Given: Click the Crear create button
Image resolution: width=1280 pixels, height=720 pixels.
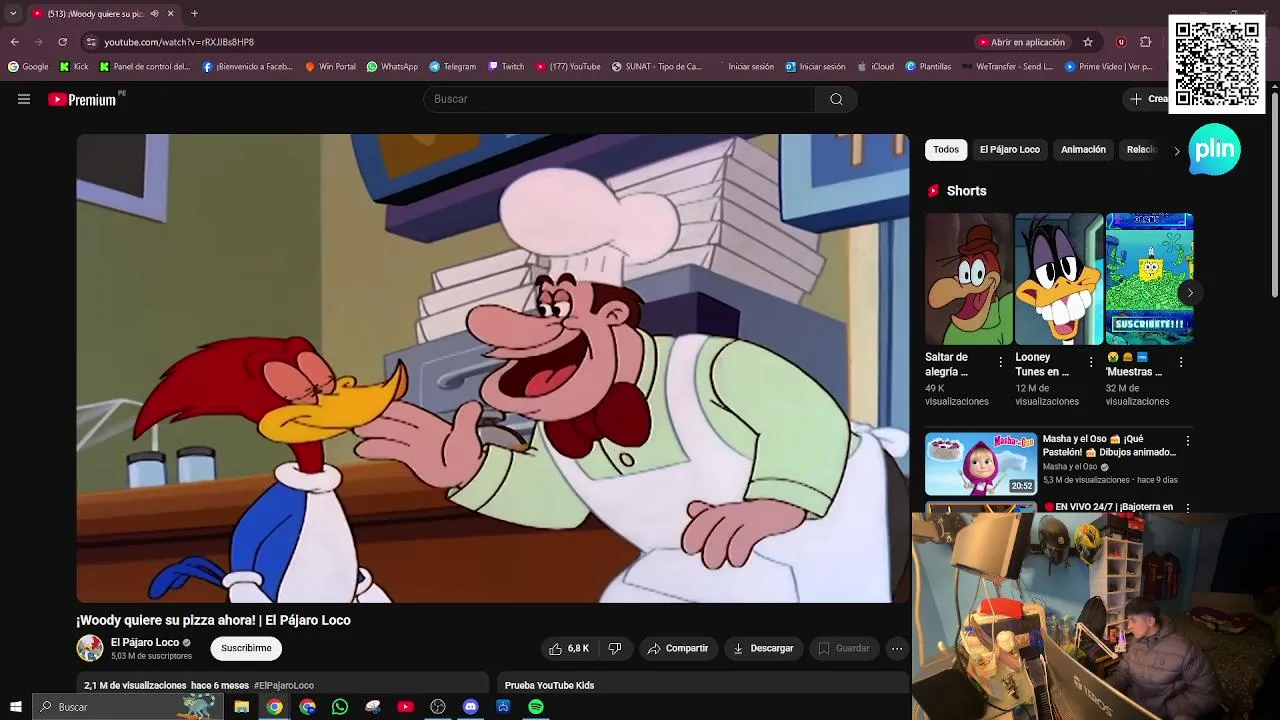Looking at the screenshot, I should click(1150, 99).
